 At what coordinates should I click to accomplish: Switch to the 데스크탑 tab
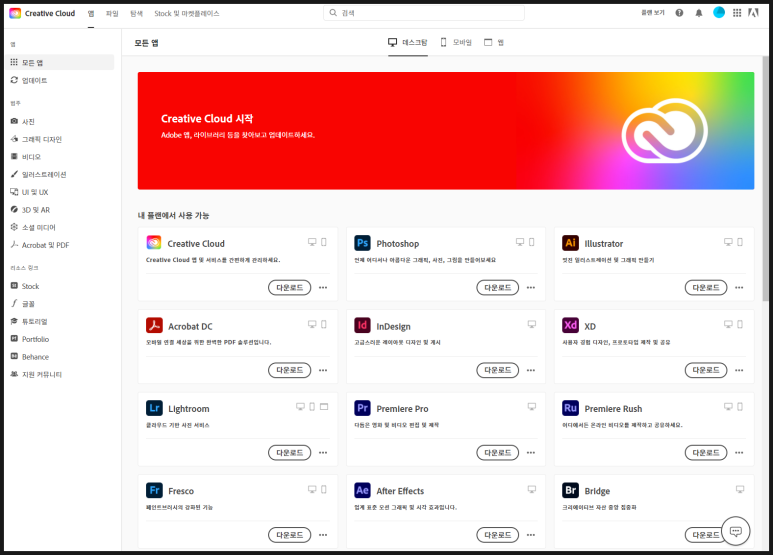click(408, 42)
